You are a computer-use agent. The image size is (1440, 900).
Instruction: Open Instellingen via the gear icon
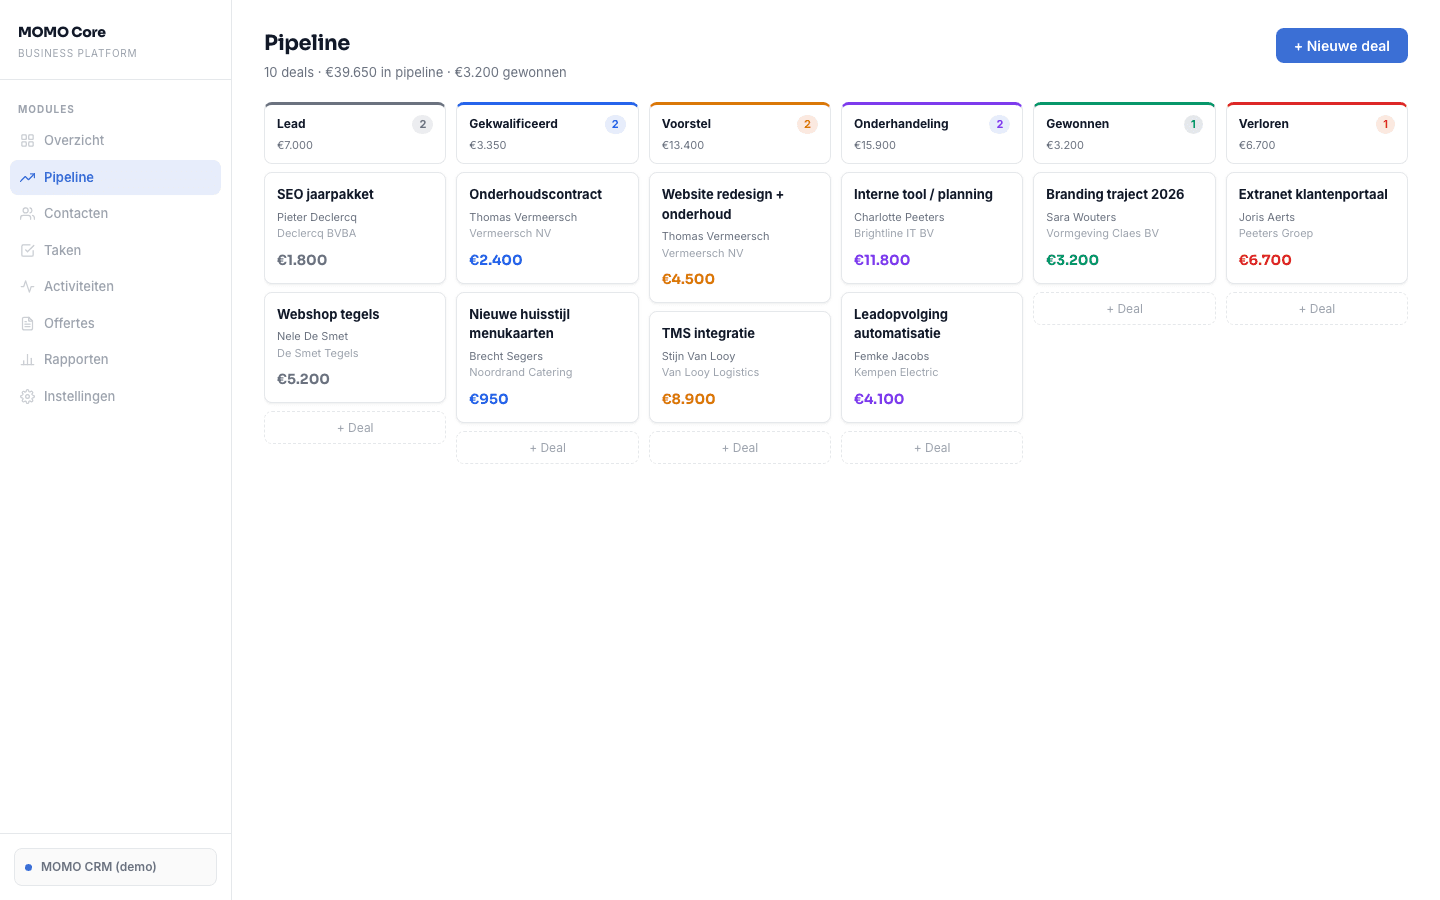(28, 396)
